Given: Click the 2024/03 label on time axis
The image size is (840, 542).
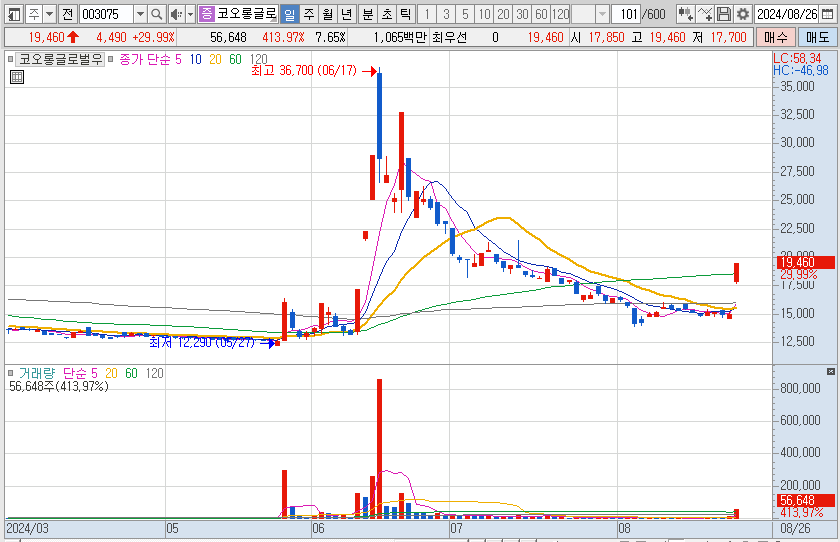Looking at the screenshot, I should [x=27, y=529].
